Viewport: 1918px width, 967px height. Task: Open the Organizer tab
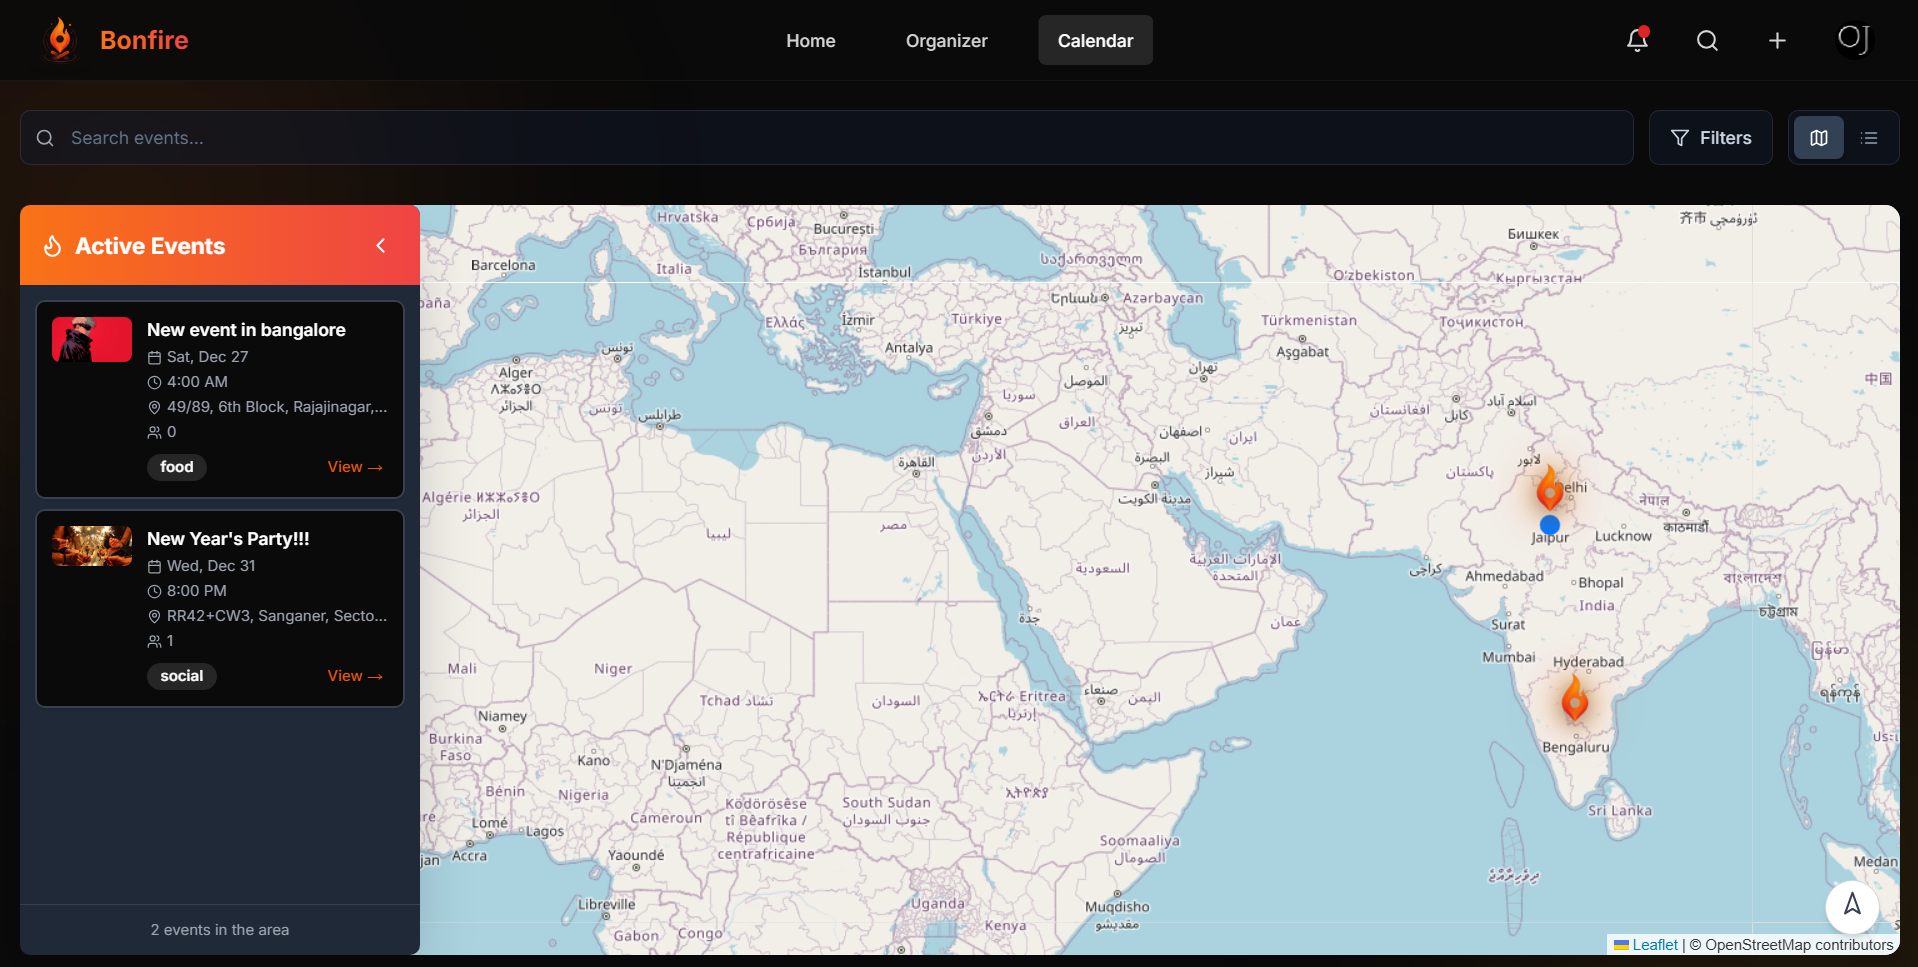tap(947, 41)
